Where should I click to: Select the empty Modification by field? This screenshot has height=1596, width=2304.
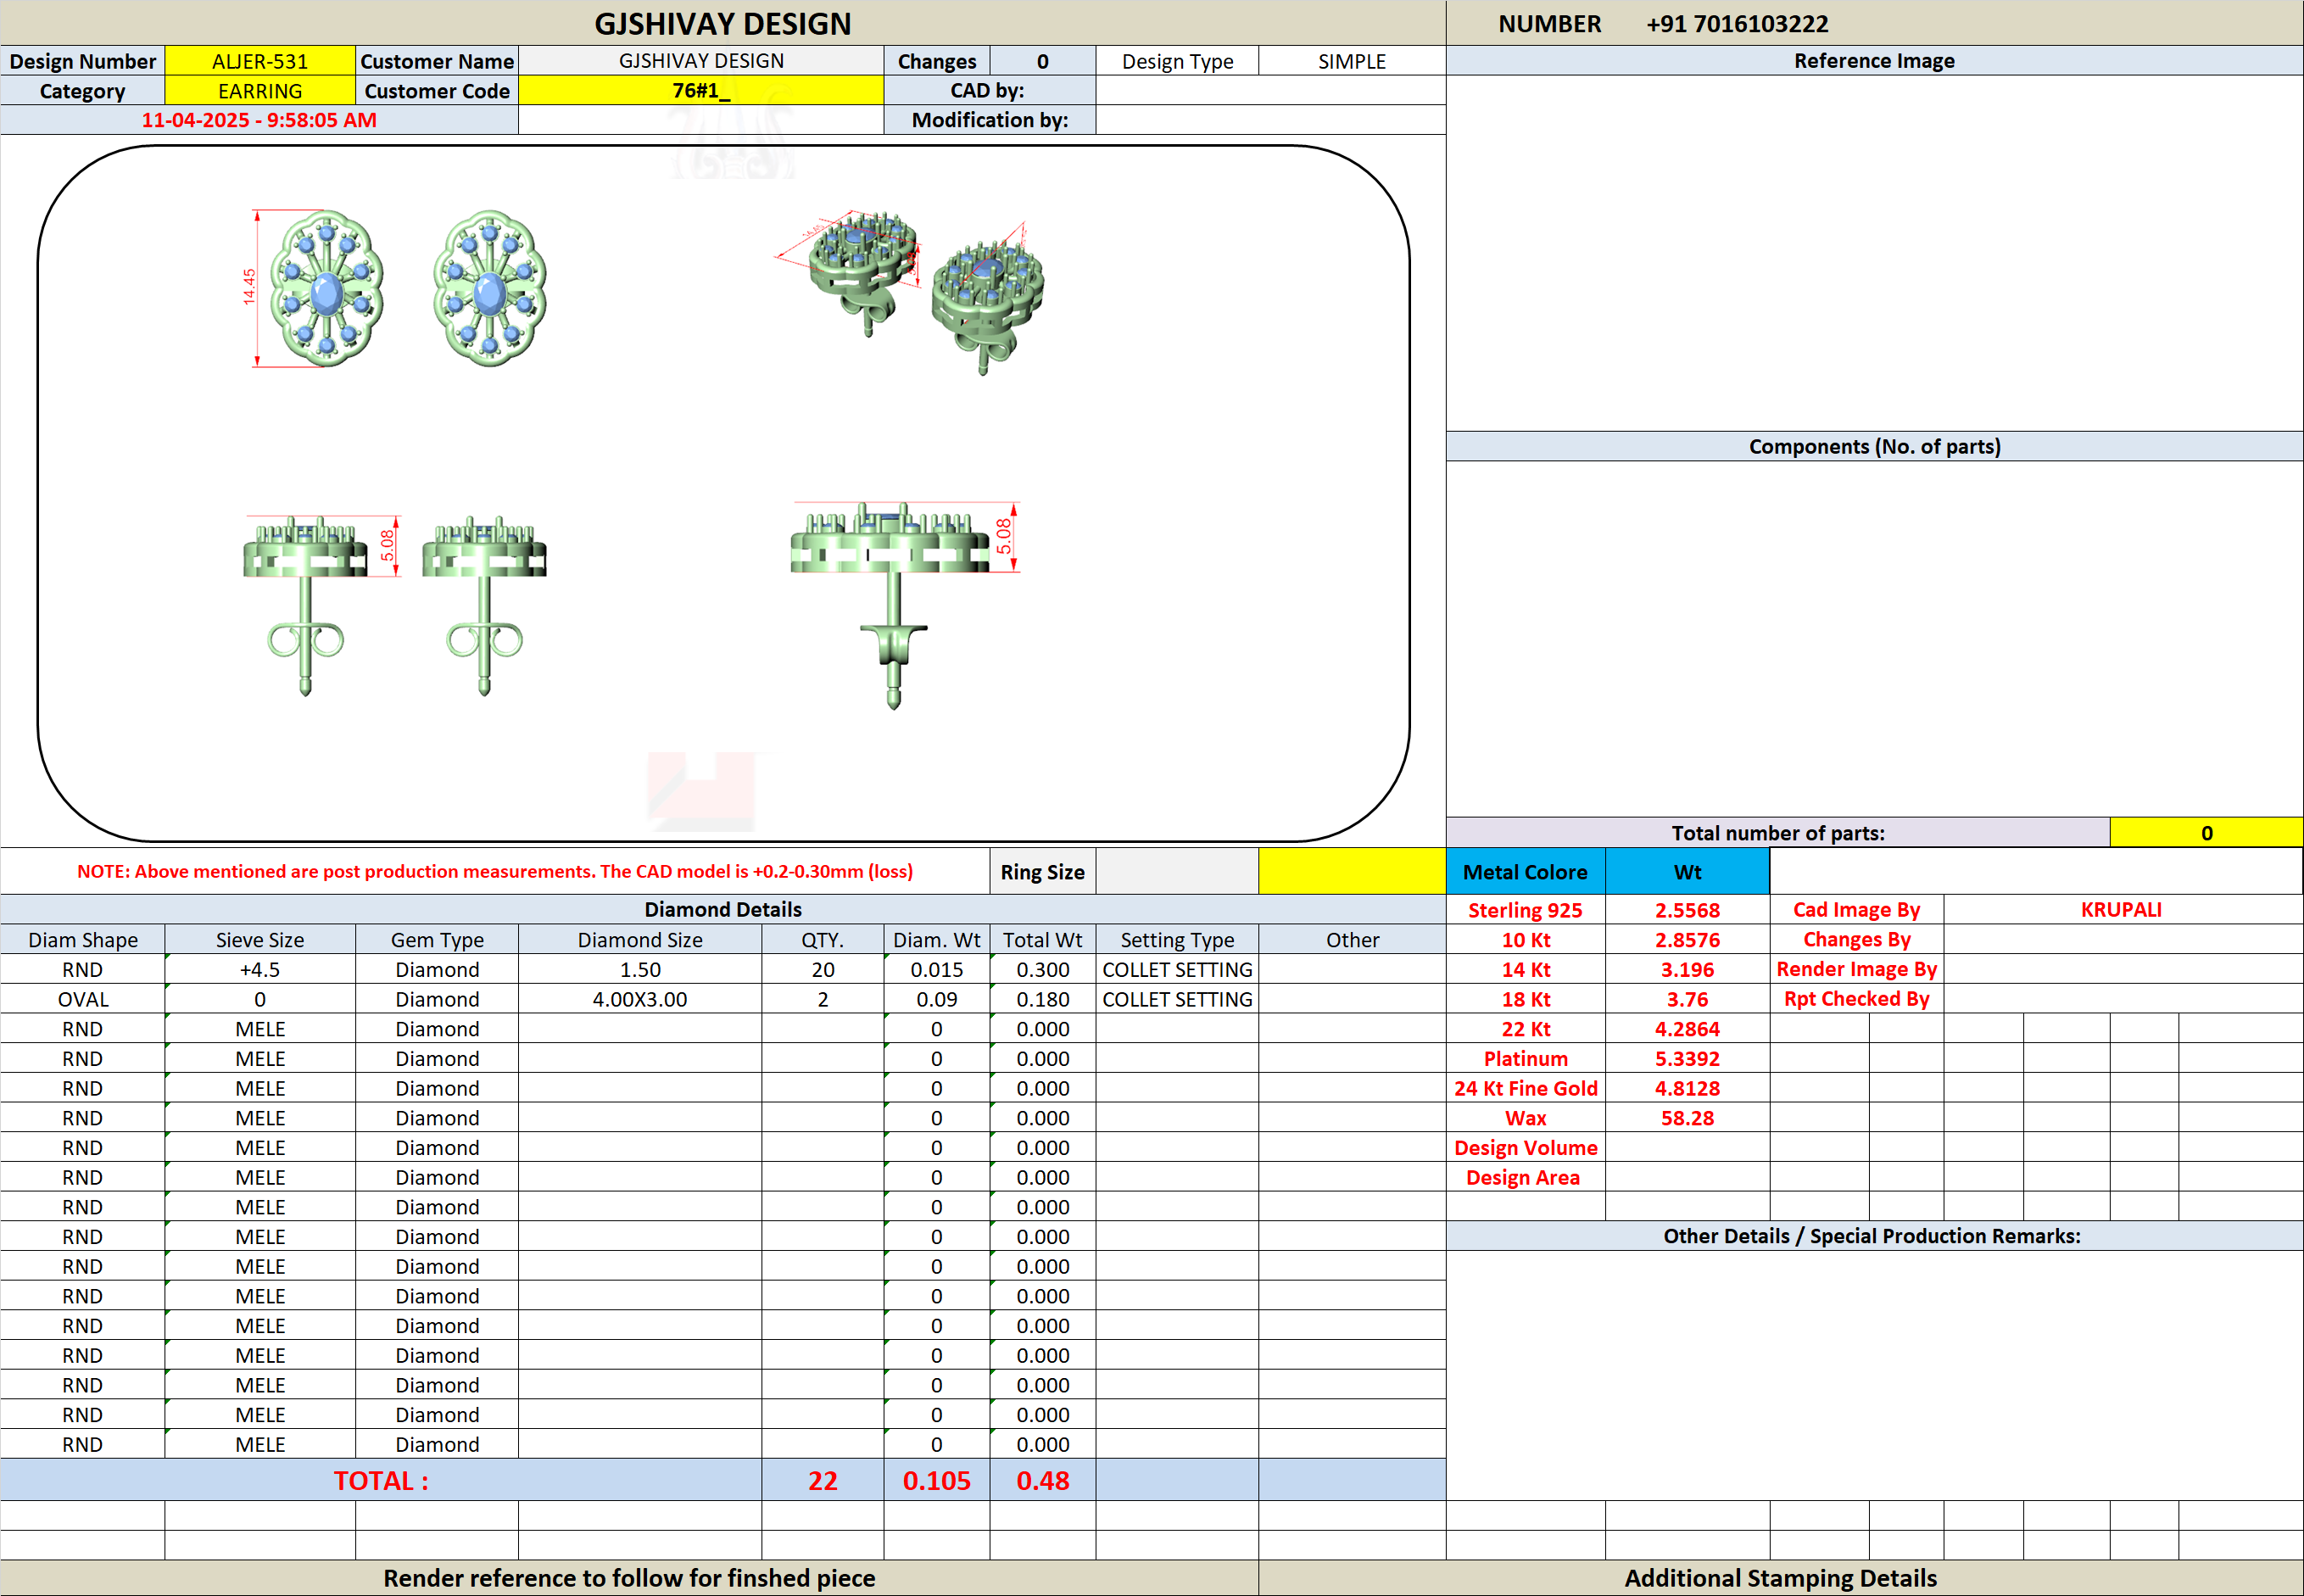1271,120
